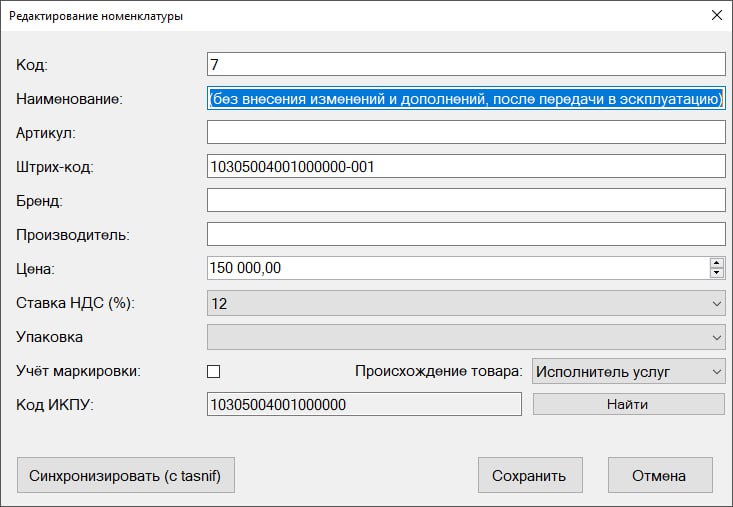
Task: Focus the empty Артикул field
Action: (465, 132)
